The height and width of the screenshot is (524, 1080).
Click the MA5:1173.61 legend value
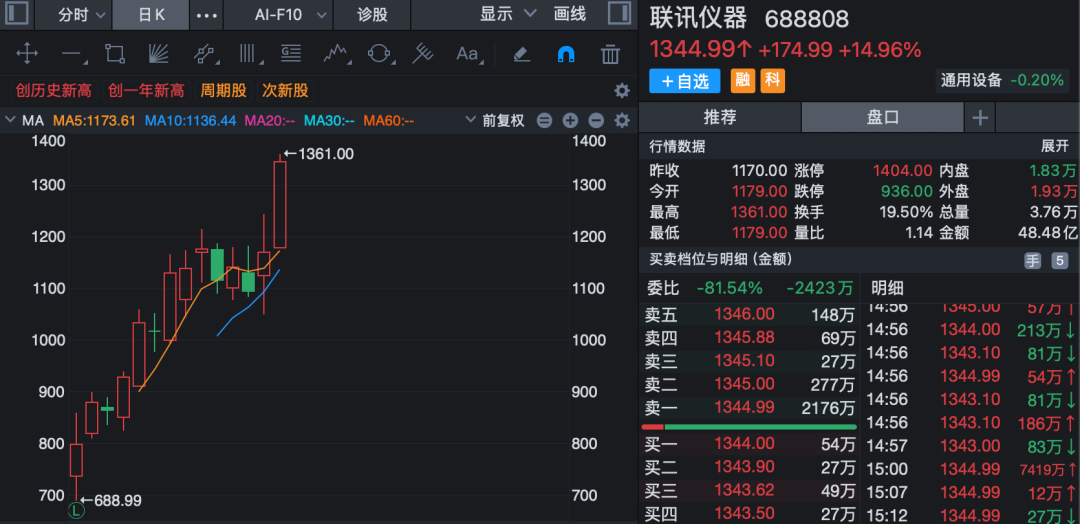pyautogui.click(x=94, y=120)
